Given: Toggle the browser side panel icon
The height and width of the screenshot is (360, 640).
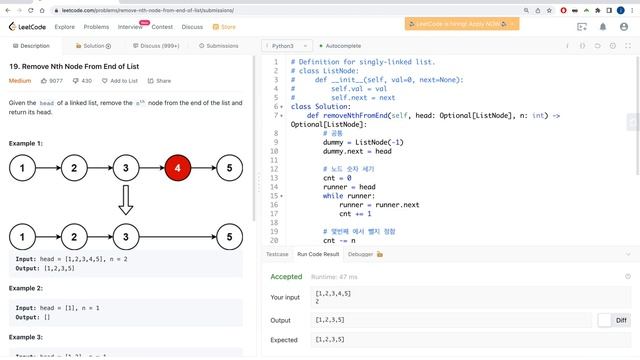Looking at the screenshot, I should [x=609, y=10].
